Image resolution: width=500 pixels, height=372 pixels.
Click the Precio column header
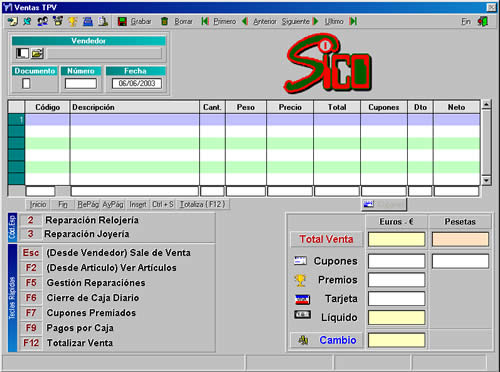pyautogui.click(x=290, y=107)
